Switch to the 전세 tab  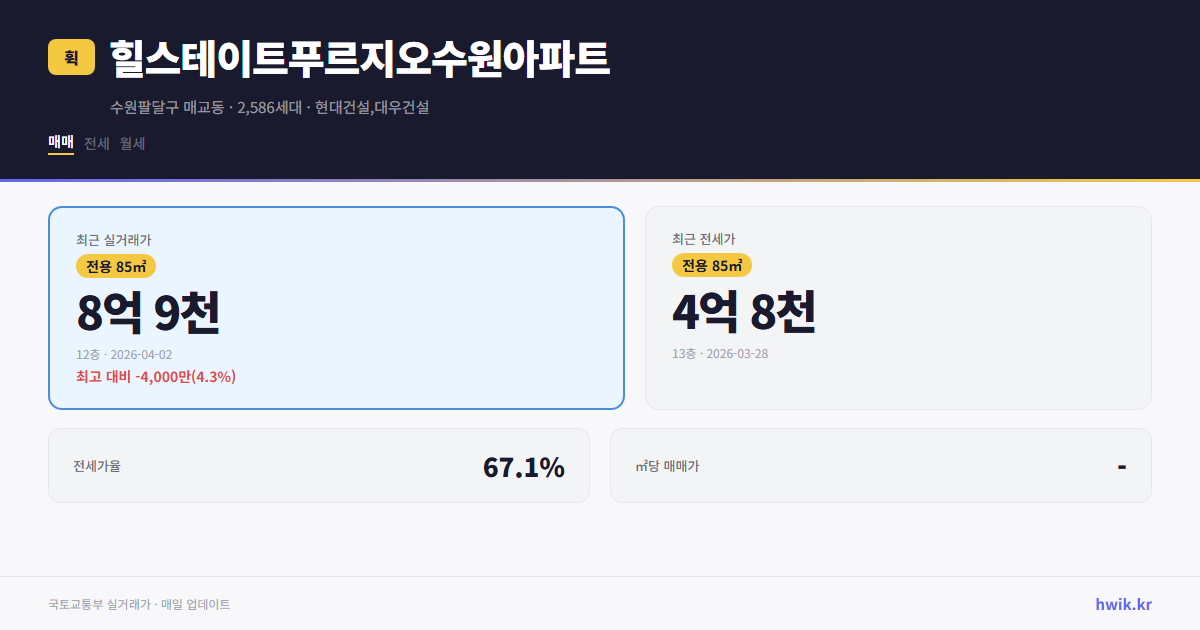(96, 143)
